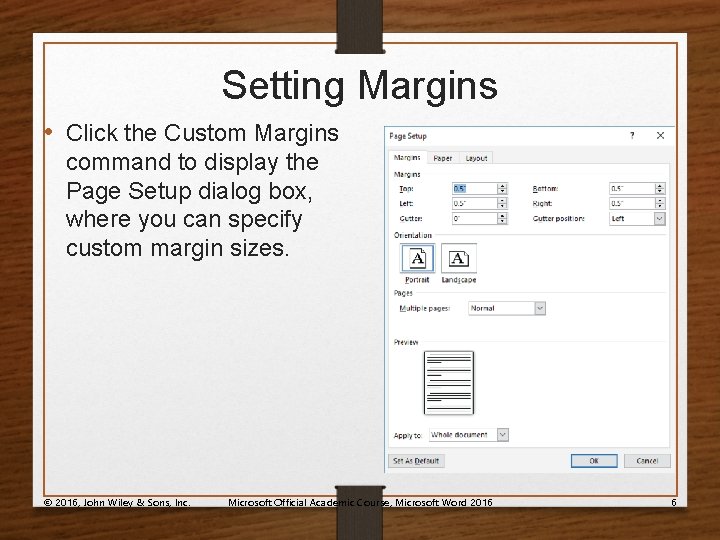Close the Page Setup dialog
Viewport: 720px width, 540px height.
(660, 135)
